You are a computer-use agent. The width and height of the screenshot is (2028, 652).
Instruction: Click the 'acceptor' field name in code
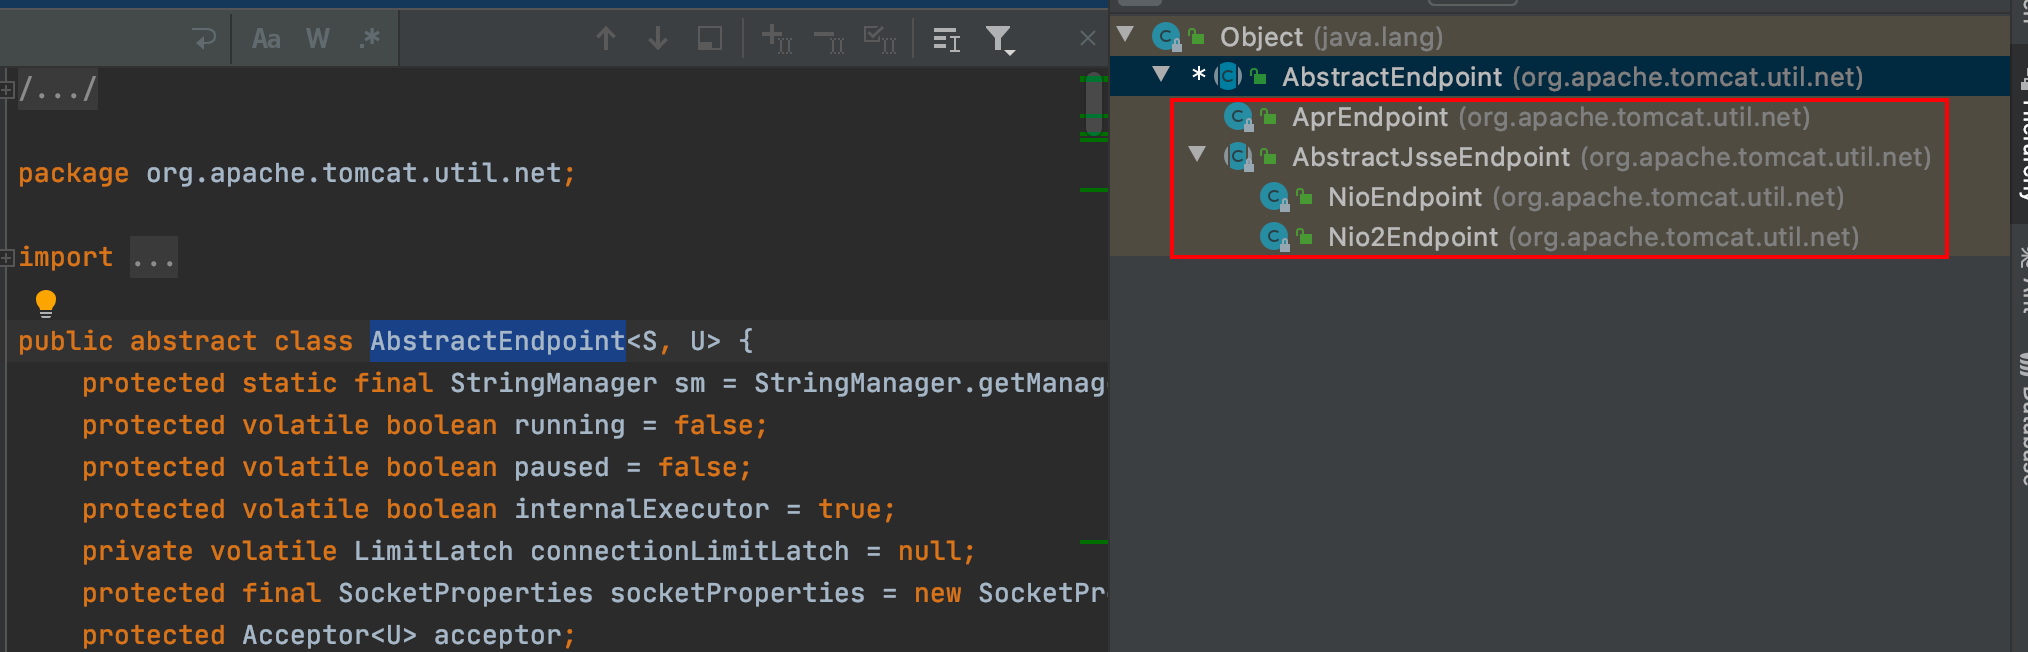point(498,636)
